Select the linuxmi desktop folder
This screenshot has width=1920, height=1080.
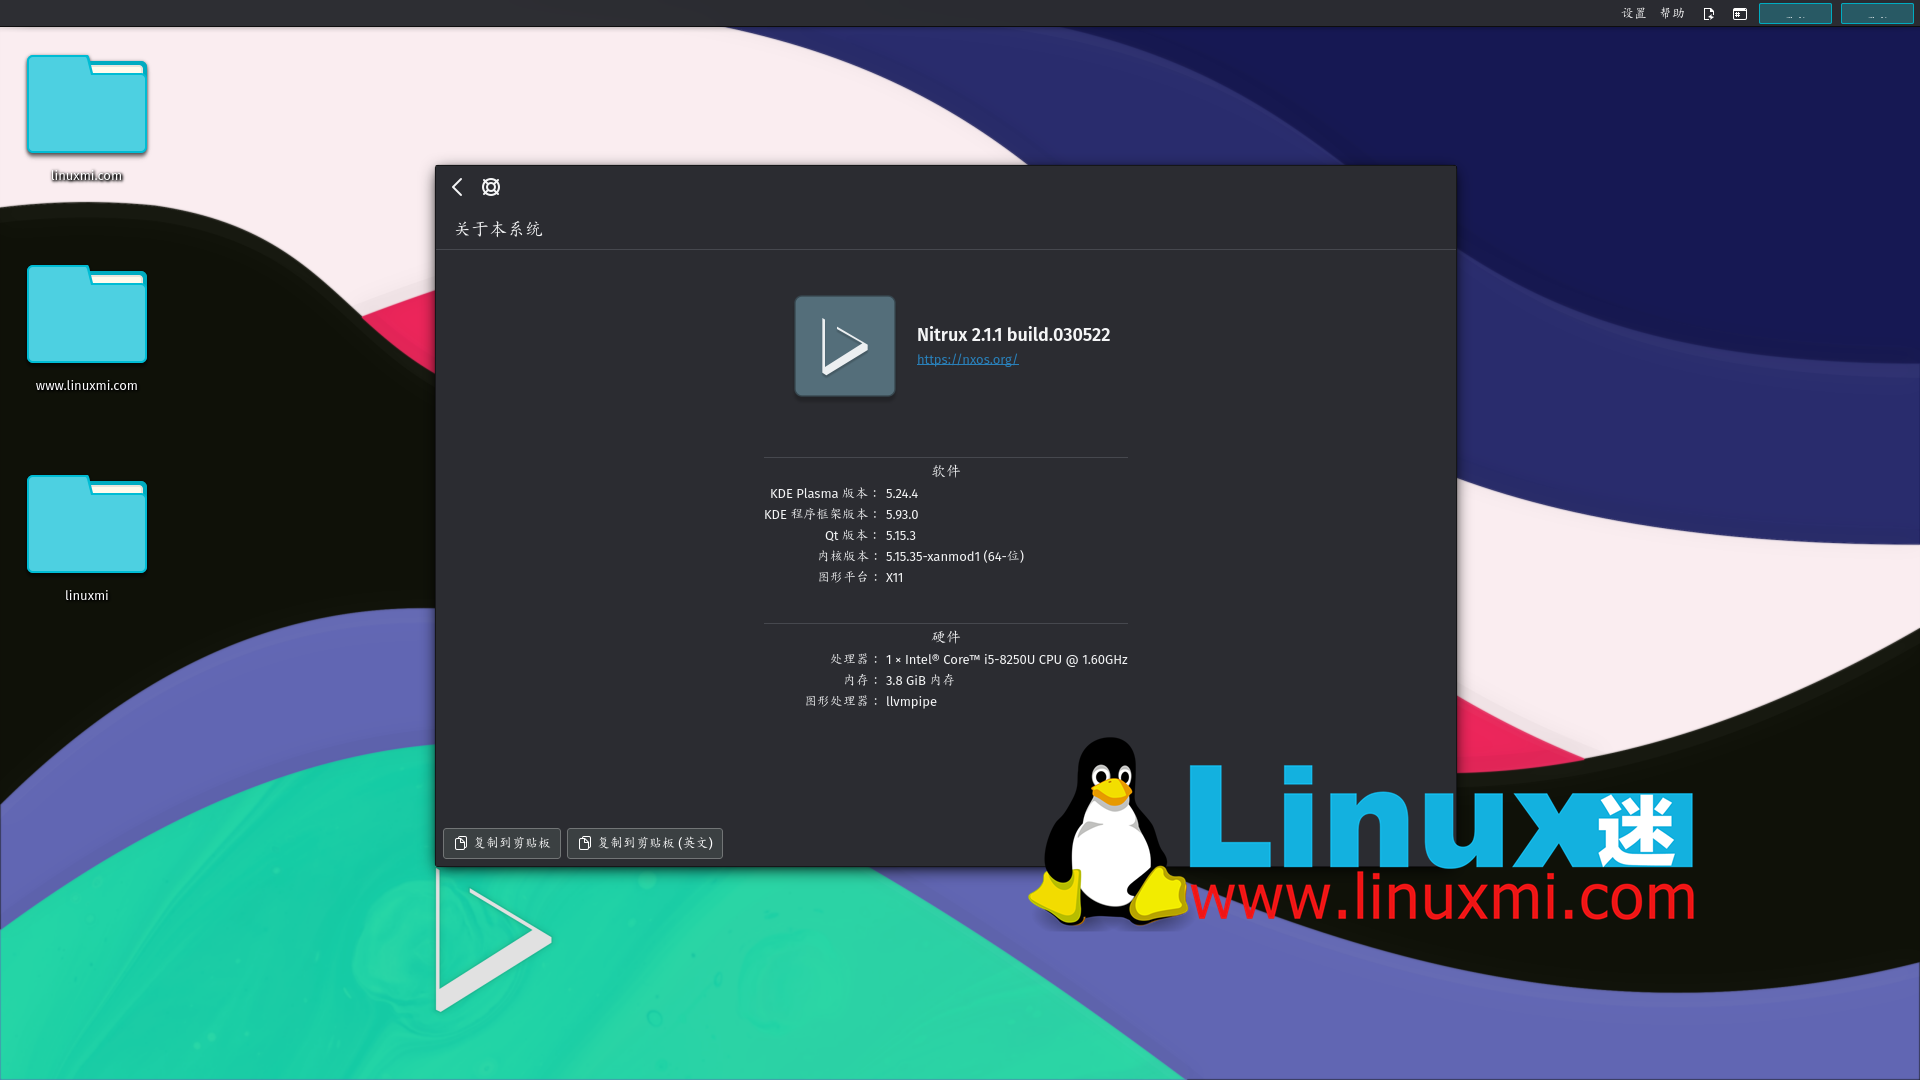point(87,538)
